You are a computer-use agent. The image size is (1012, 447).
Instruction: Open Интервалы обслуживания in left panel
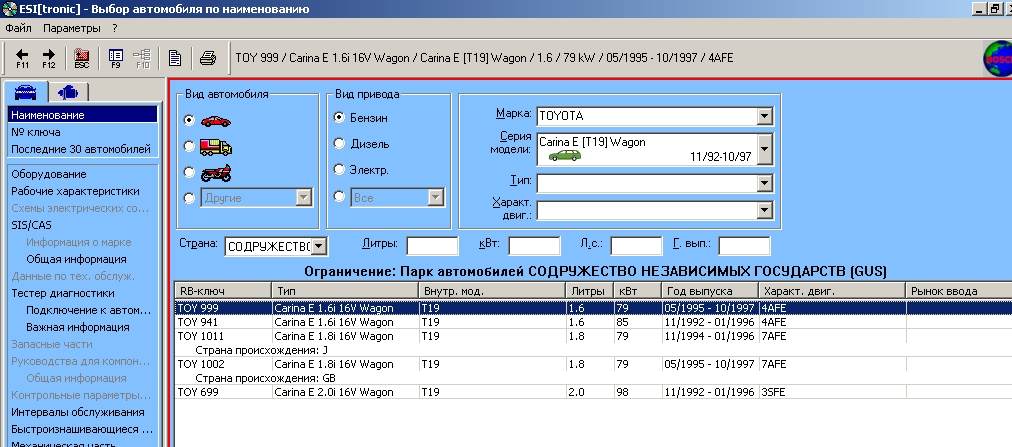77,412
